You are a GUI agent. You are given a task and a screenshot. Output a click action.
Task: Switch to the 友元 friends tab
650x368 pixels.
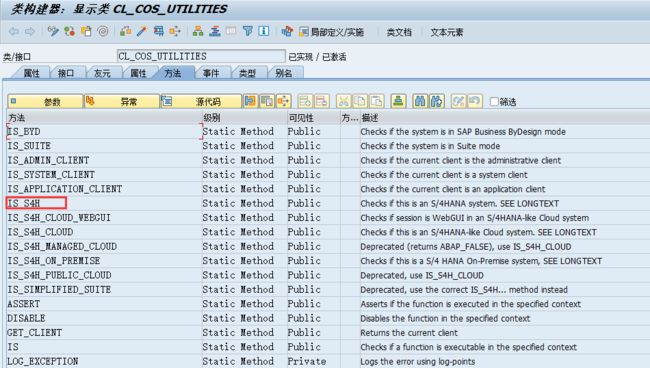(x=102, y=73)
